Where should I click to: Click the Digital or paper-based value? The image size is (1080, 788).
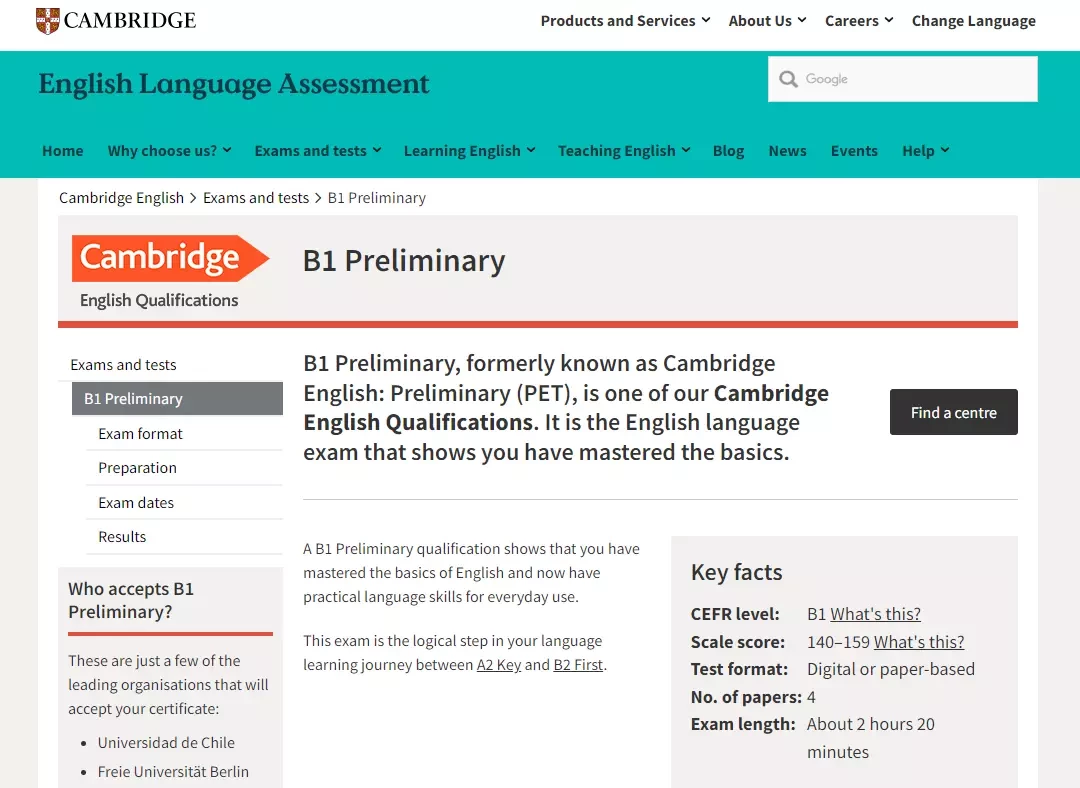point(891,669)
